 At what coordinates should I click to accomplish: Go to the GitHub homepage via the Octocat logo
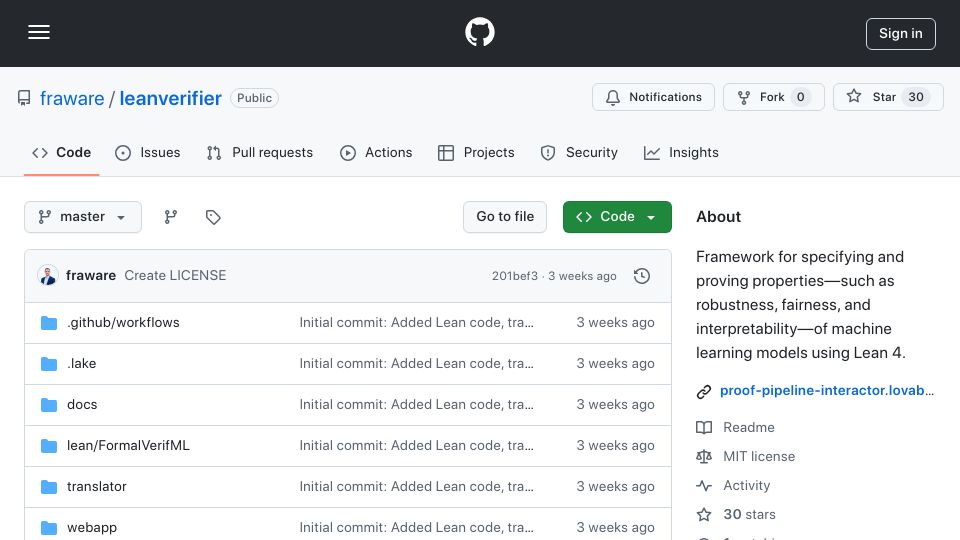479,32
